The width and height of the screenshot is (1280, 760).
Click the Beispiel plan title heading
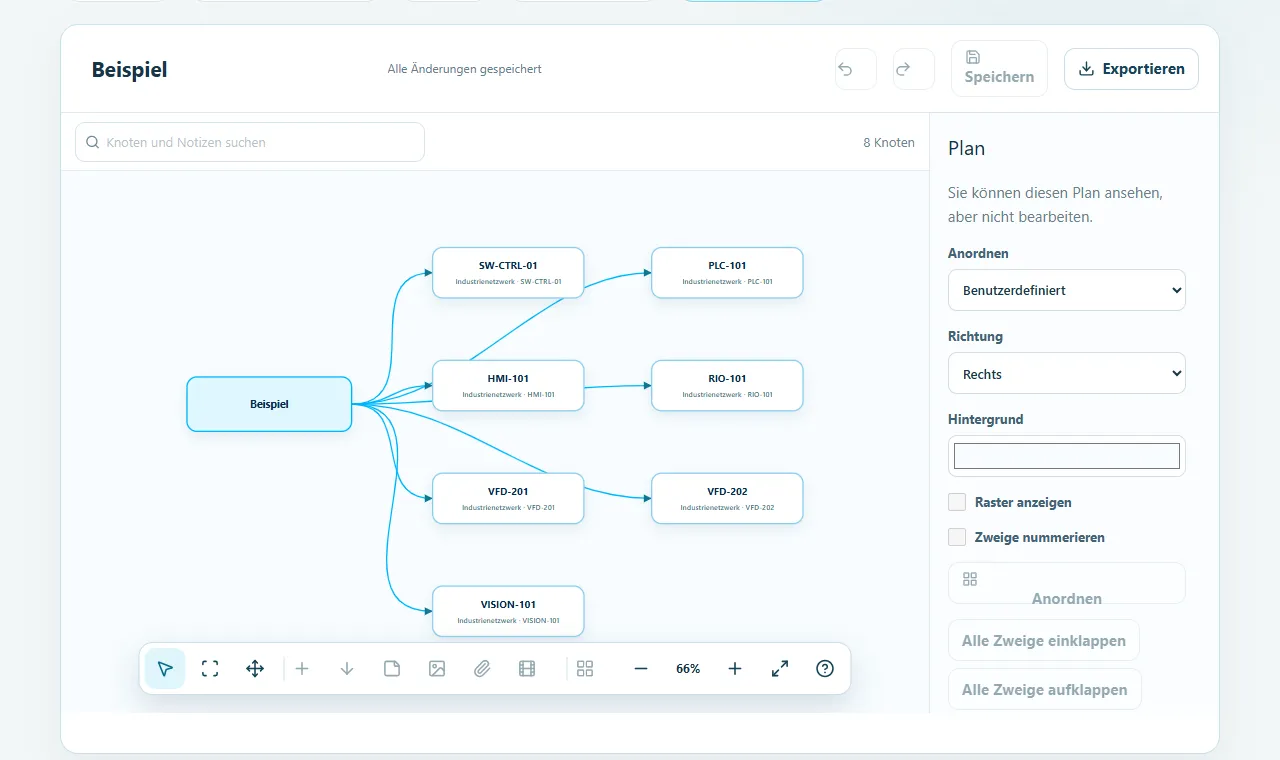coord(130,69)
